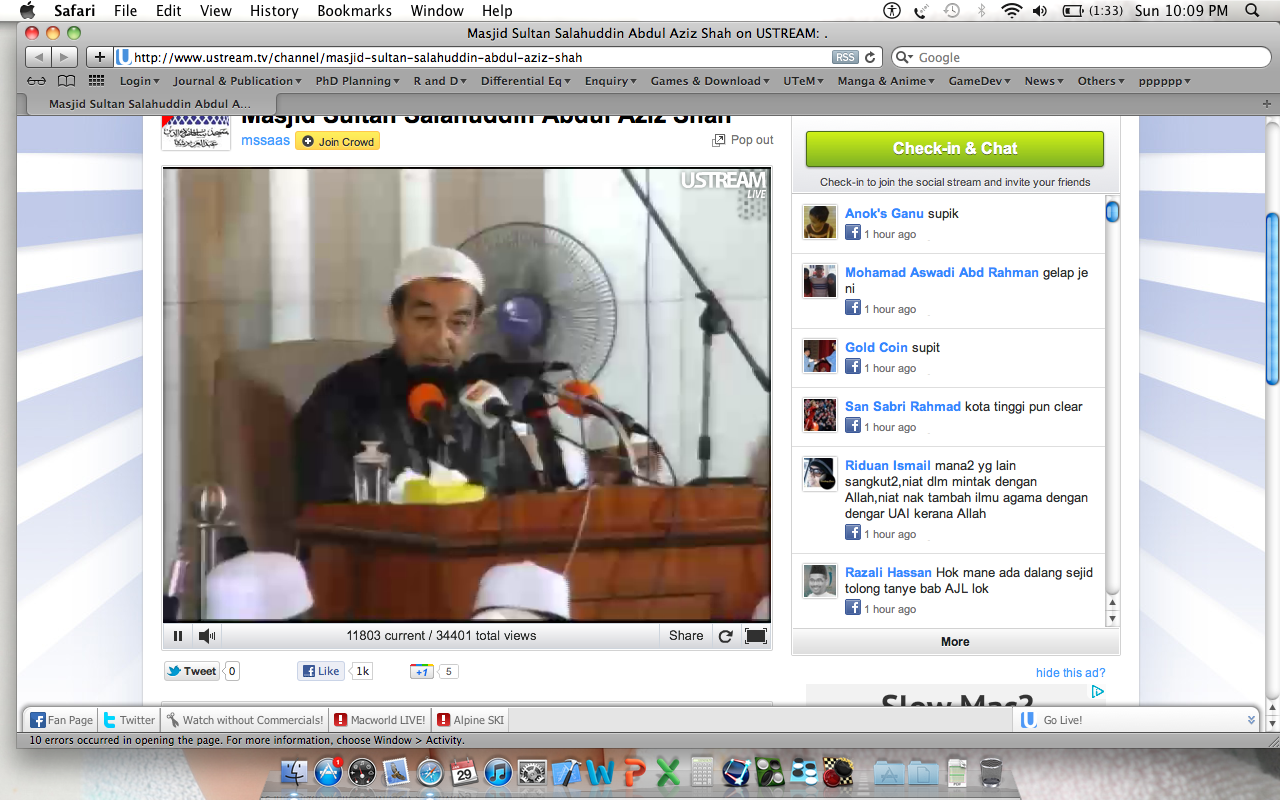
Task: Click the Tweet button
Action: pos(191,671)
